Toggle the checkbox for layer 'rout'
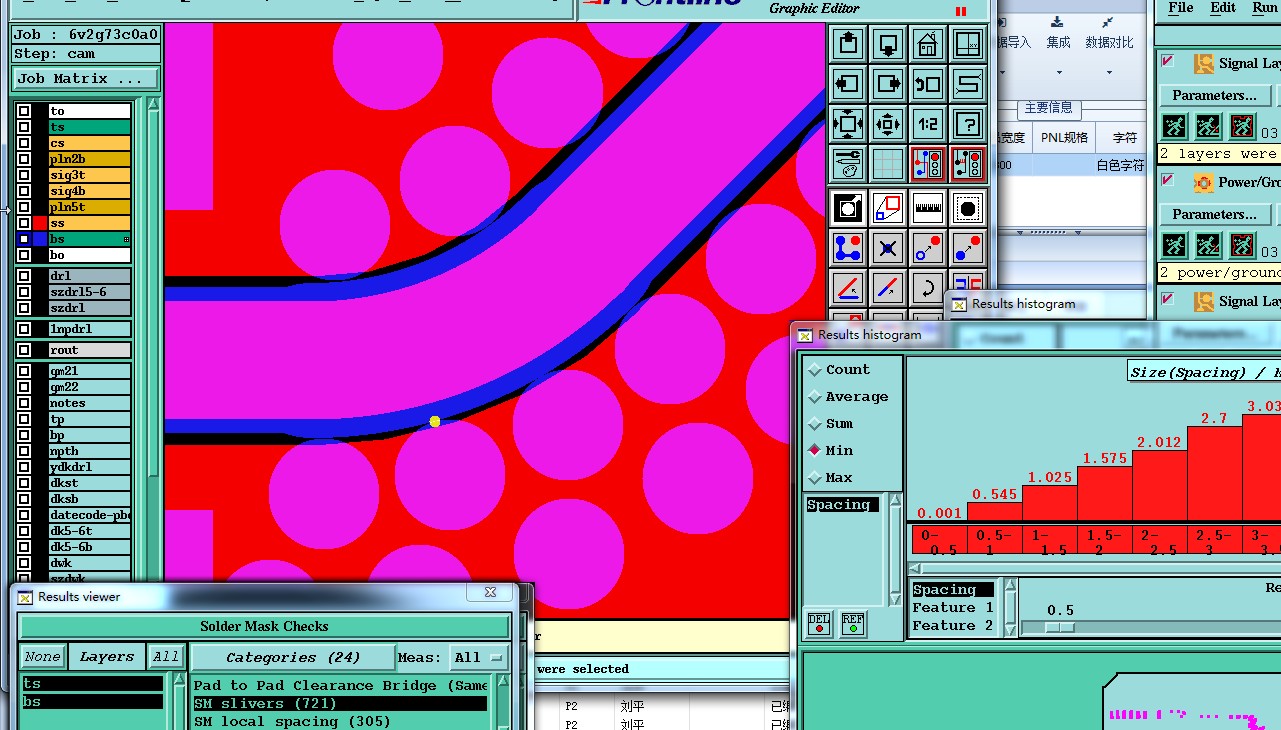The image size is (1281, 730). click(24, 350)
